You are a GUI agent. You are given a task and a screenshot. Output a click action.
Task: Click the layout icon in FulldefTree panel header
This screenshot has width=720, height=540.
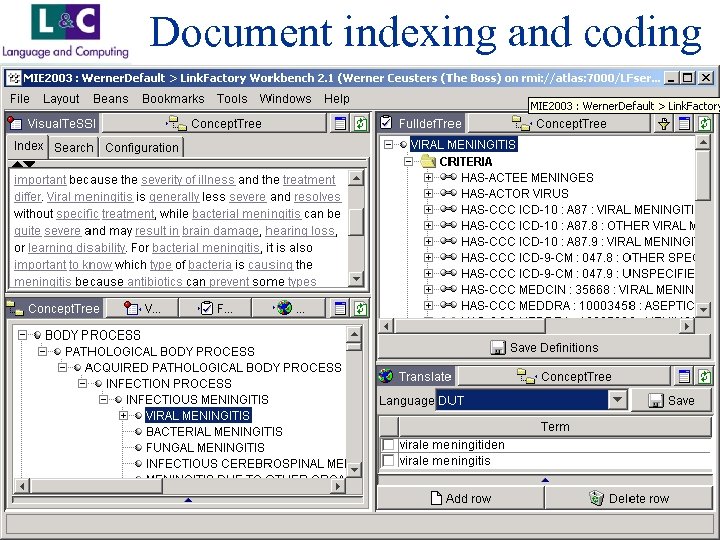(x=684, y=124)
